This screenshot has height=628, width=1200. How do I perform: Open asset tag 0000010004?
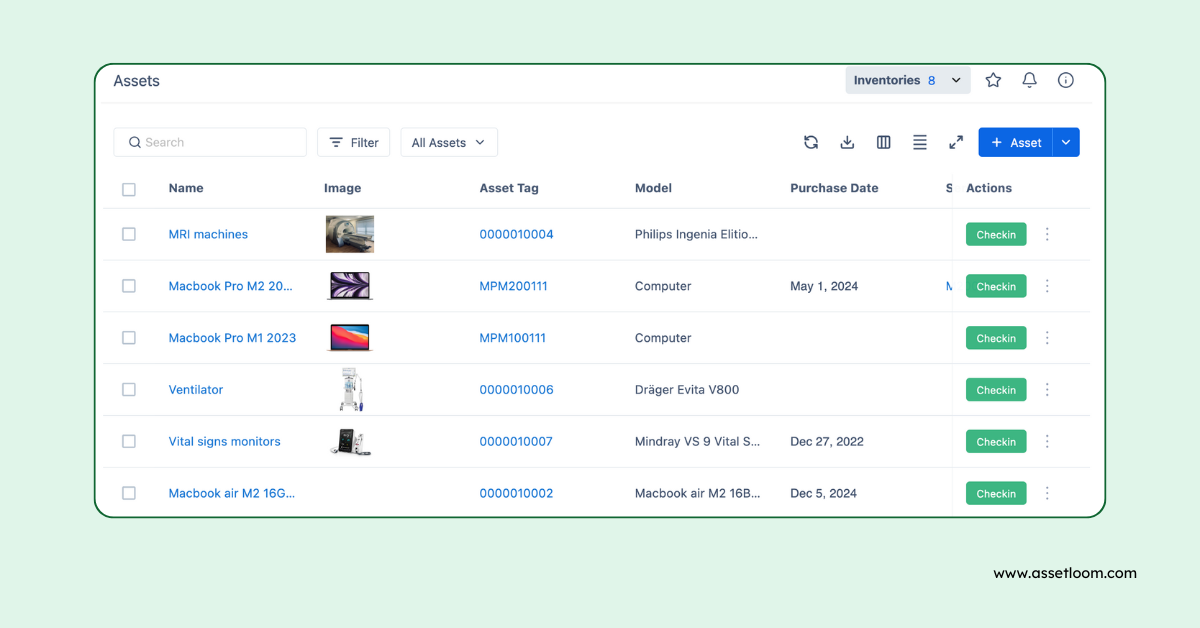point(516,234)
